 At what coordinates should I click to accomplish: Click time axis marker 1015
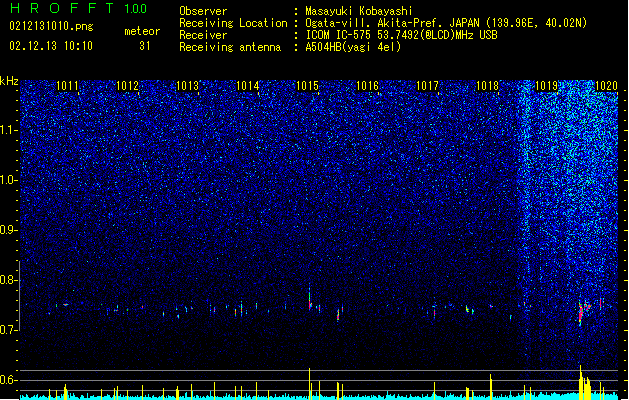point(307,86)
